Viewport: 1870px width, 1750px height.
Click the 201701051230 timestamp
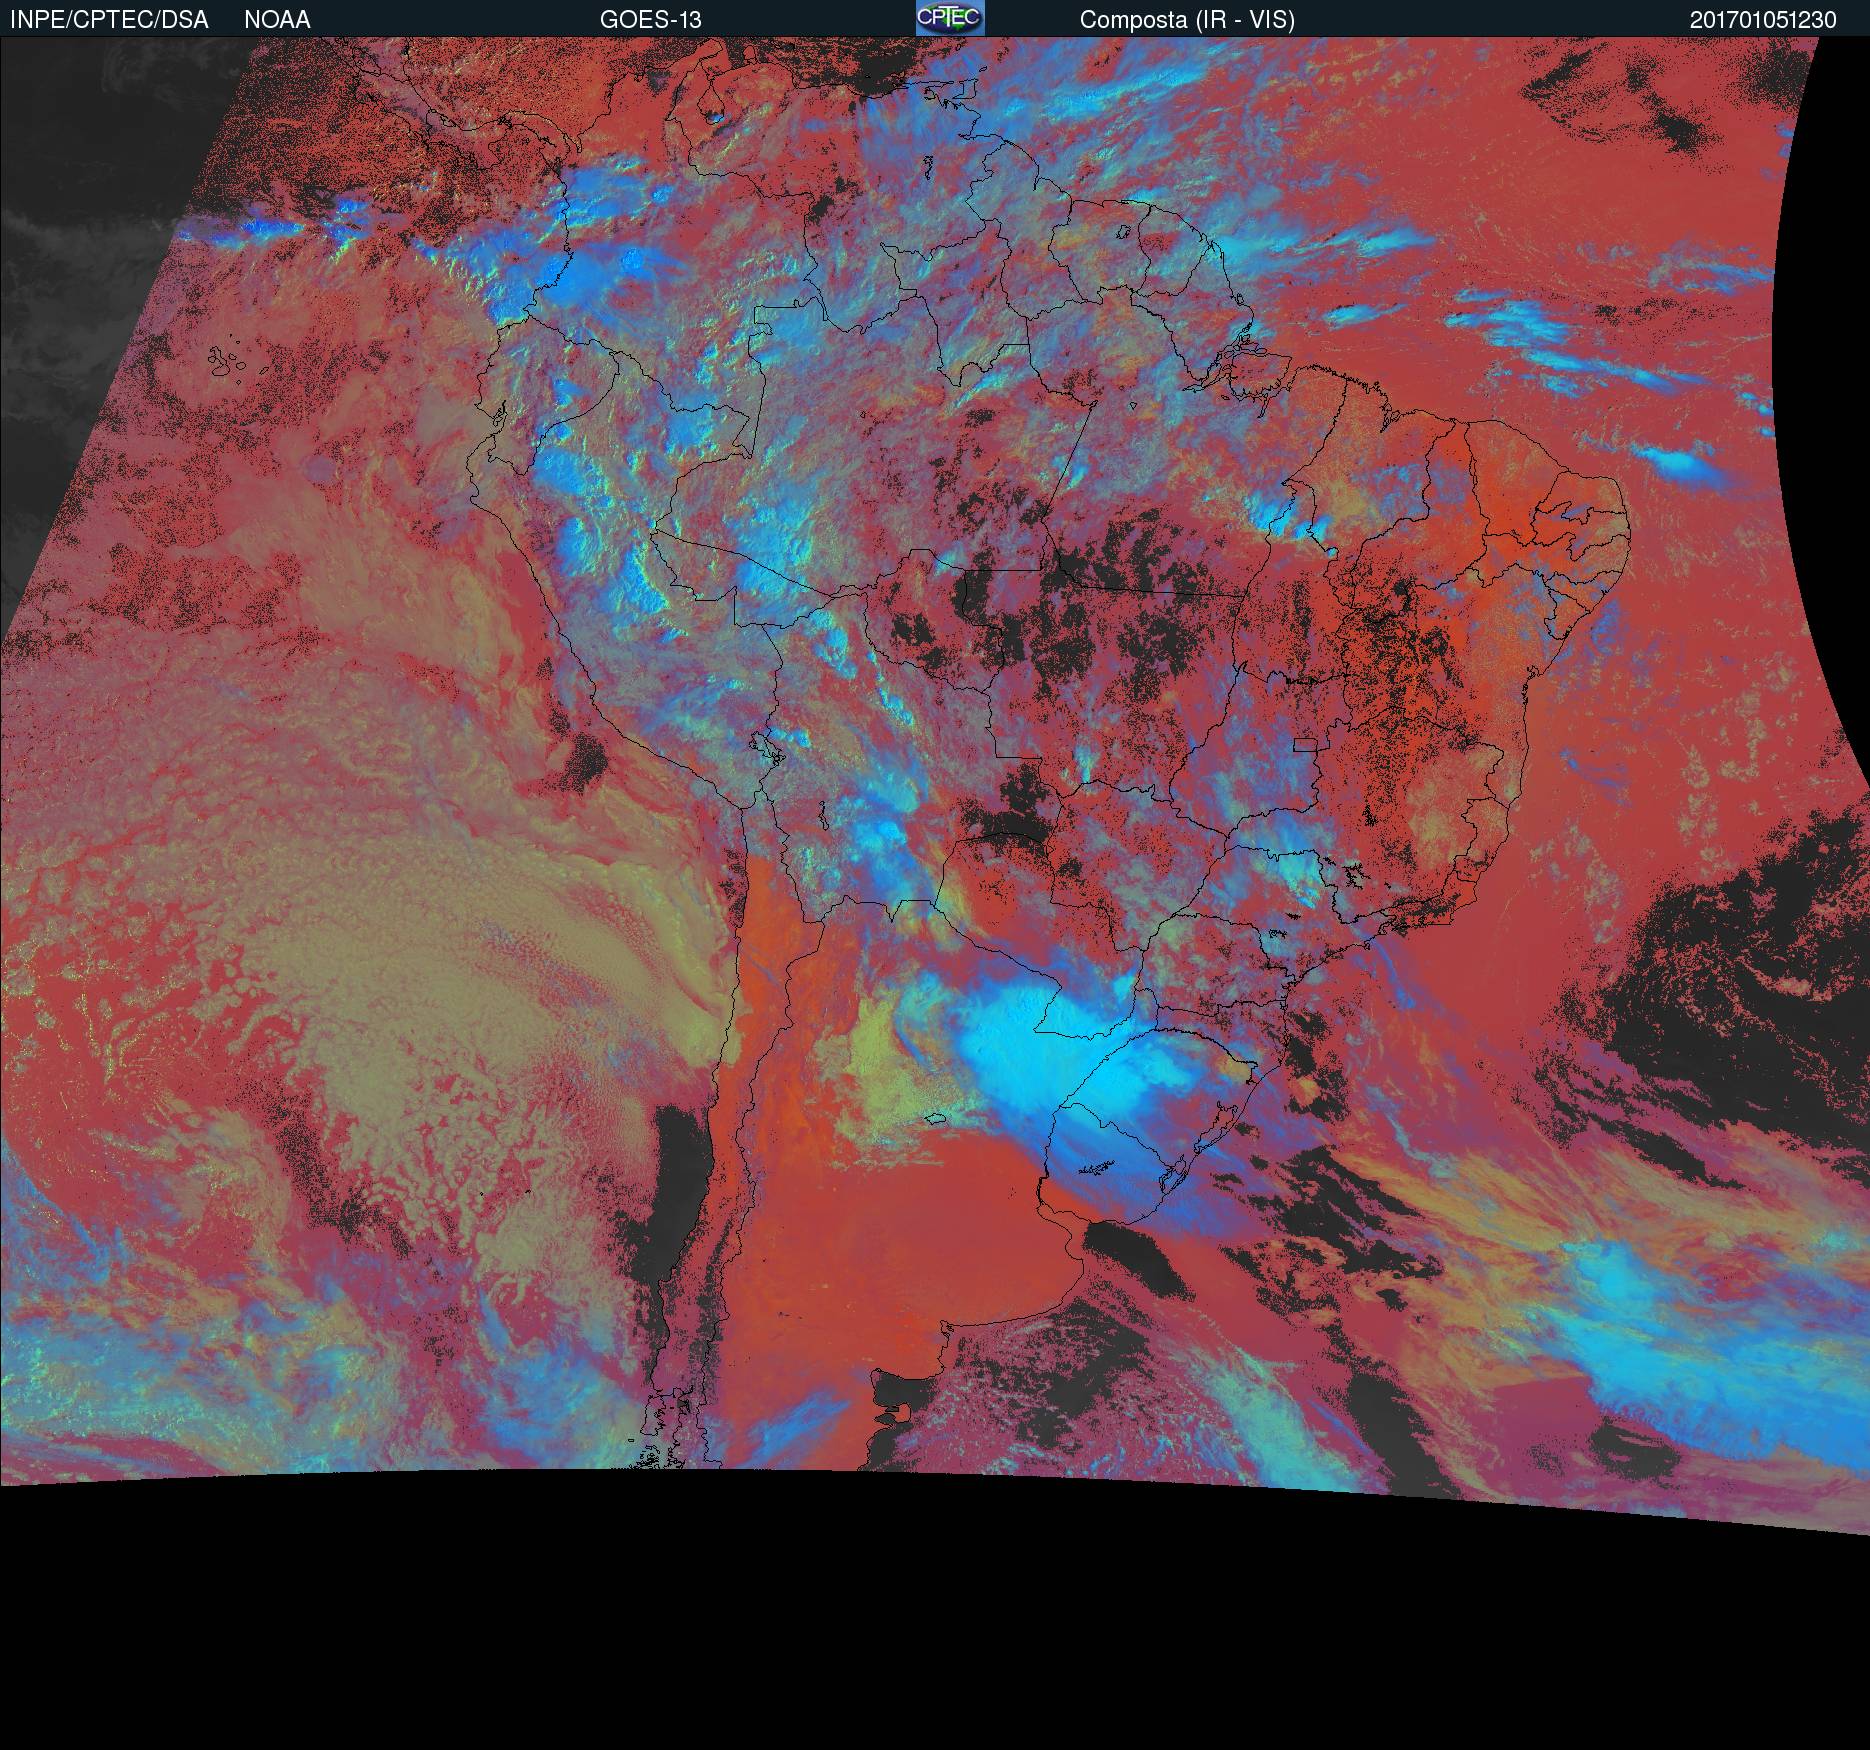coord(1763,20)
